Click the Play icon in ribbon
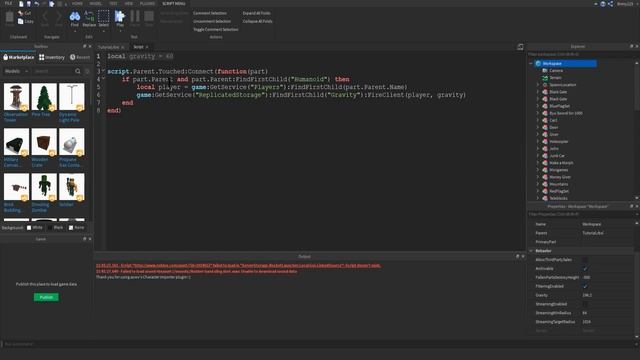This screenshot has width=640, height=360. [120, 16]
